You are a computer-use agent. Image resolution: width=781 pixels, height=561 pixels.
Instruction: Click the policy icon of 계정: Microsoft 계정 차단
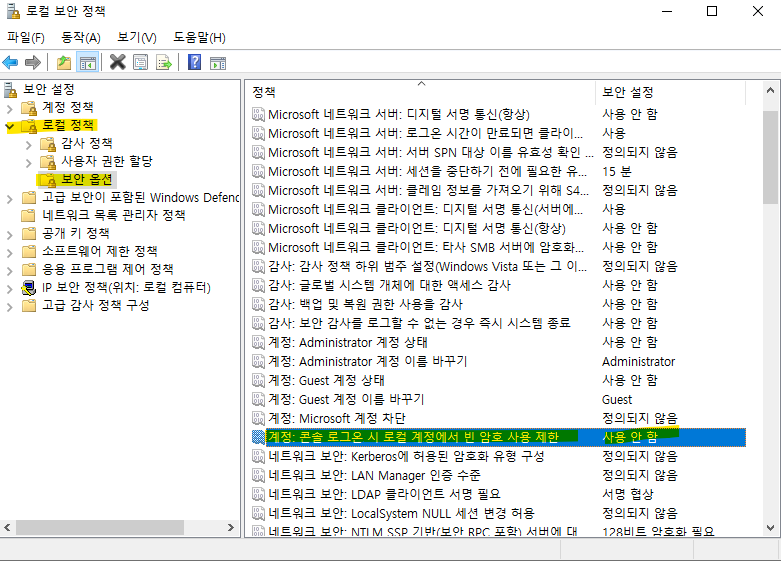(x=258, y=419)
